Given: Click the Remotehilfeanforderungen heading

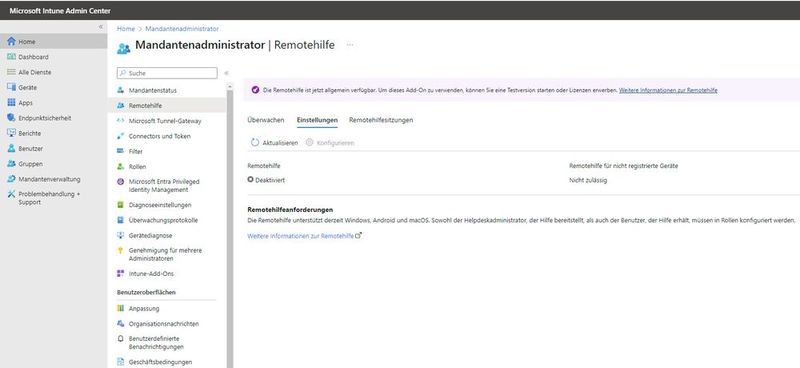Looking at the screenshot, I should pyautogui.click(x=290, y=210).
